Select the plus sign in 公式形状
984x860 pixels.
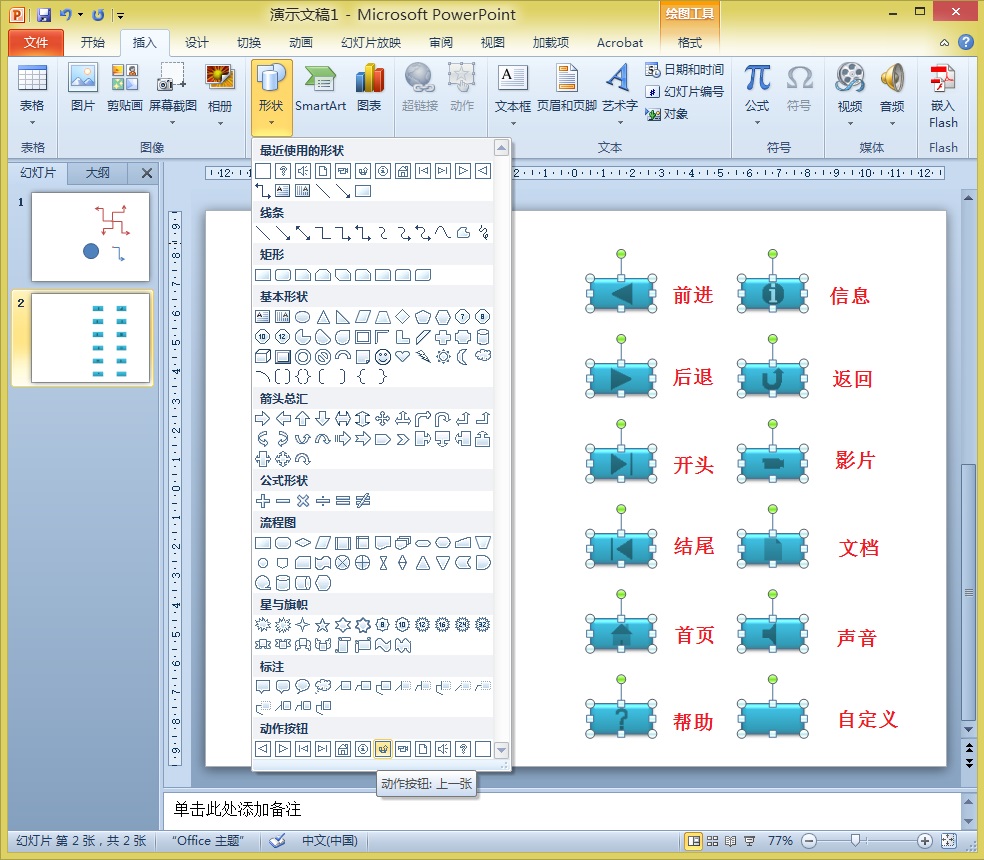[x=263, y=500]
